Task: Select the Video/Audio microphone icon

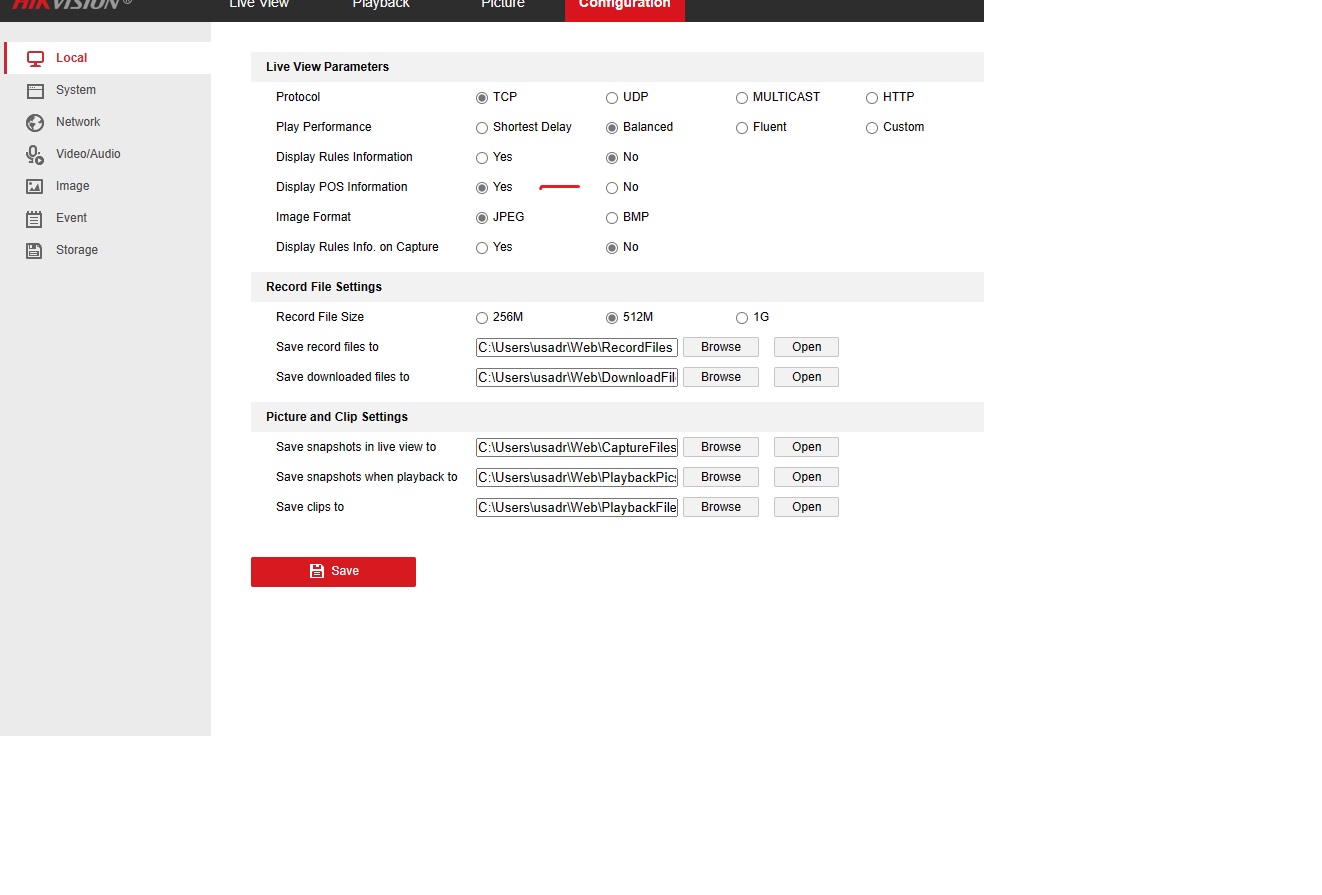Action: point(36,155)
